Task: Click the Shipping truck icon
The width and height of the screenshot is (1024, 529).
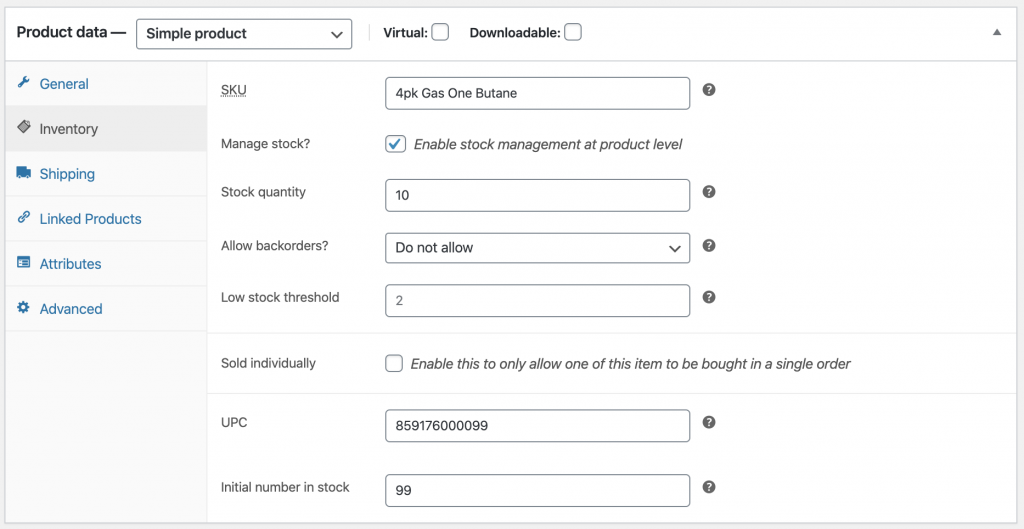Action: [24, 172]
